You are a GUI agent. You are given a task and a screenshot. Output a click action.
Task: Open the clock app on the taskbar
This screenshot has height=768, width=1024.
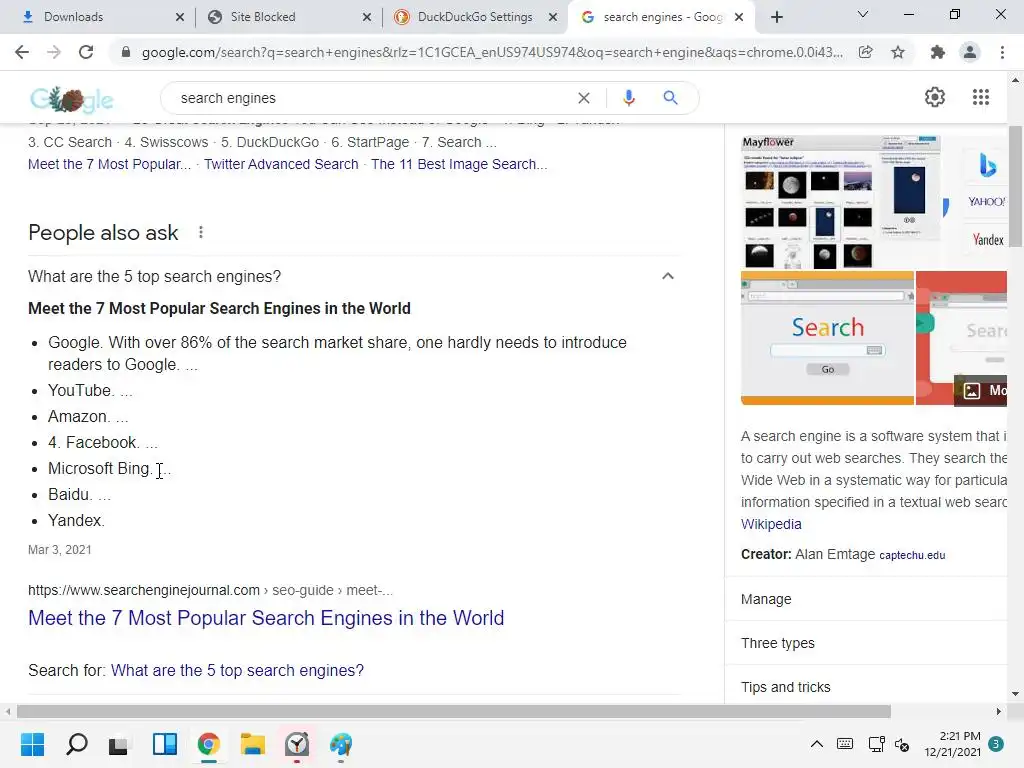coord(296,744)
